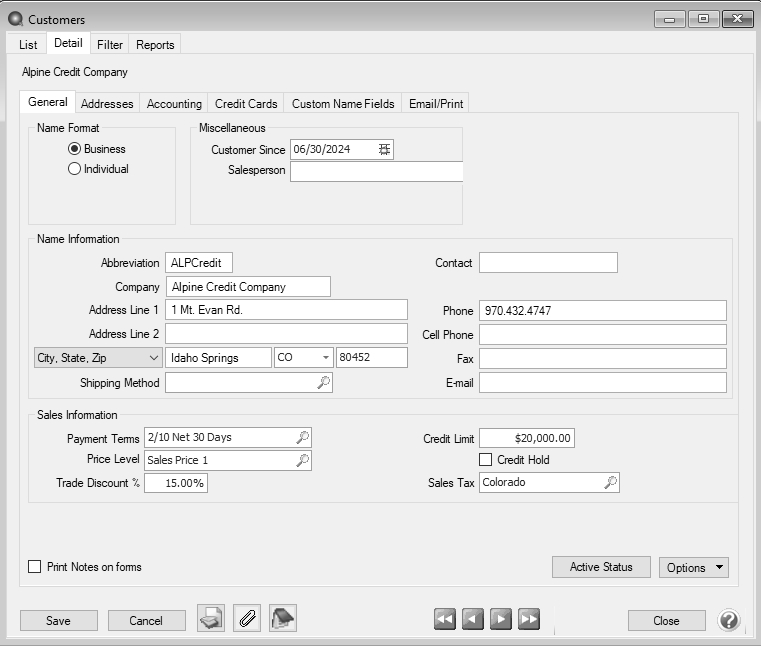Check Print Notes on forms
The height and width of the screenshot is (646, 761).
point(35,567)
